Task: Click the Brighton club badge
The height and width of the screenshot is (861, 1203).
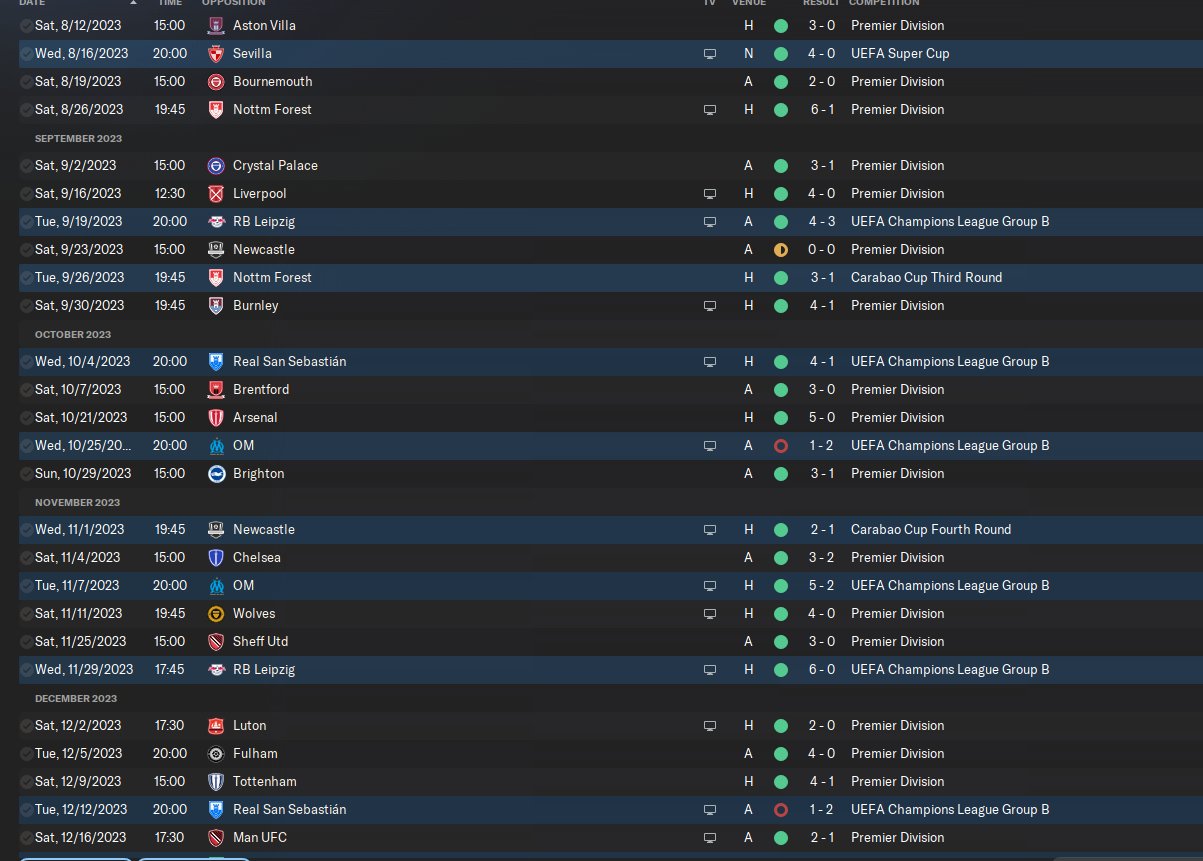Action: [216, 473]
